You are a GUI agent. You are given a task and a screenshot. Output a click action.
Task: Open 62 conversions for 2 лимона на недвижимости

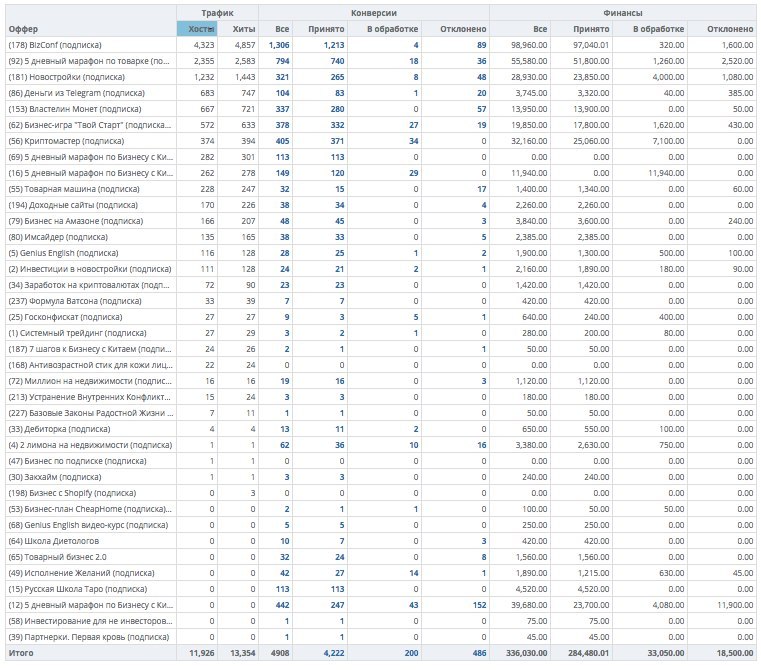[285, 445]
